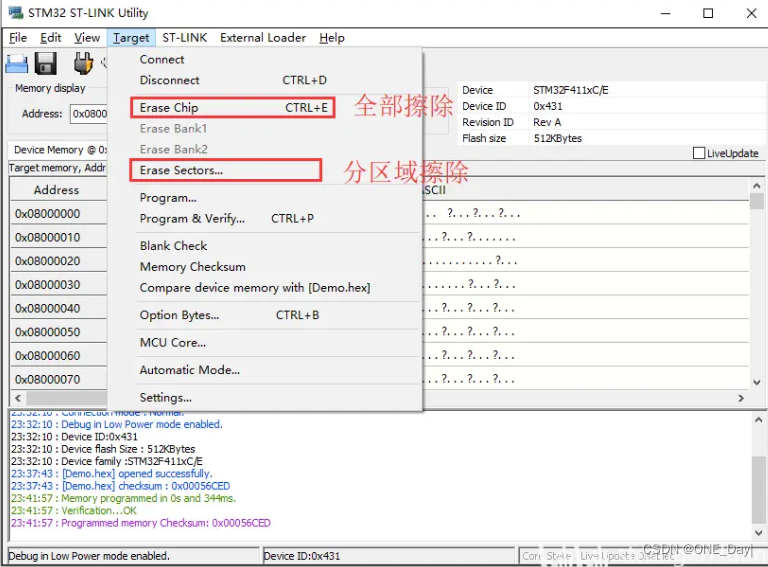The image size is (768, 567).
Task: Select address row 0x08000010
Action: [48, 237]
